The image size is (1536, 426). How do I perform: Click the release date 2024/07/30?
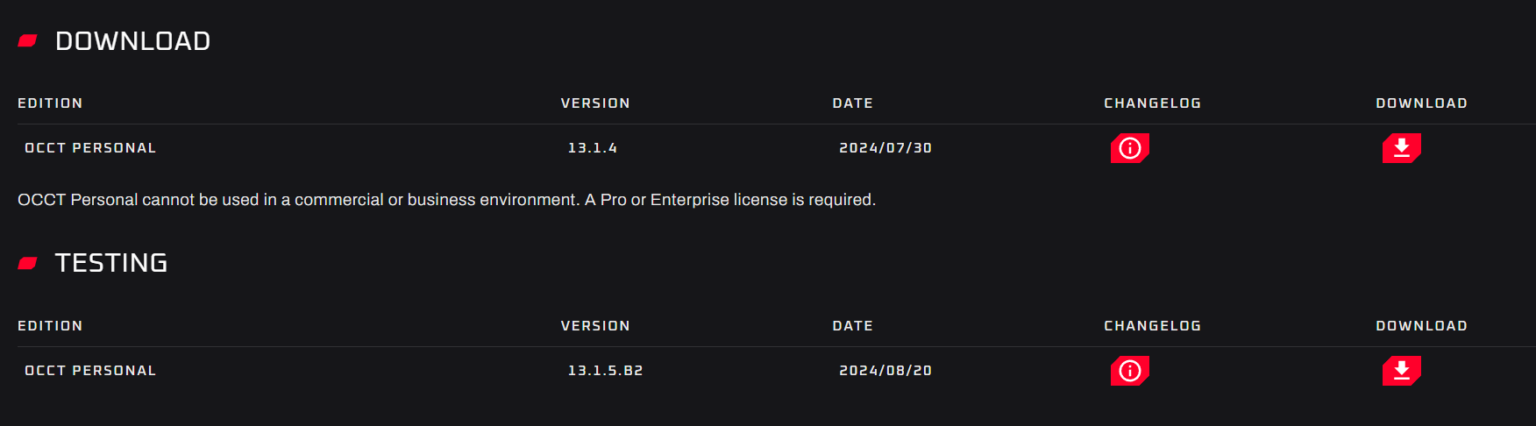click(x=886, y=148)
